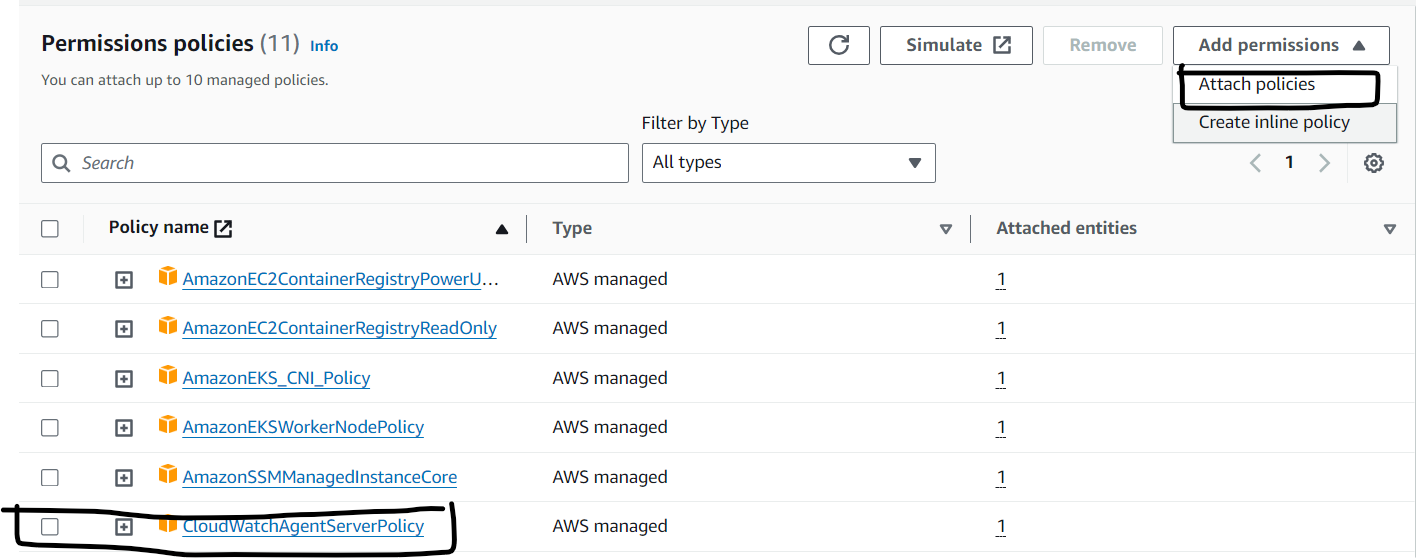Click the orange policy icon for AmazonEC2ContainerRegistryReadOnly
The width and height of the screenshot is (1416, 558).
168,326
